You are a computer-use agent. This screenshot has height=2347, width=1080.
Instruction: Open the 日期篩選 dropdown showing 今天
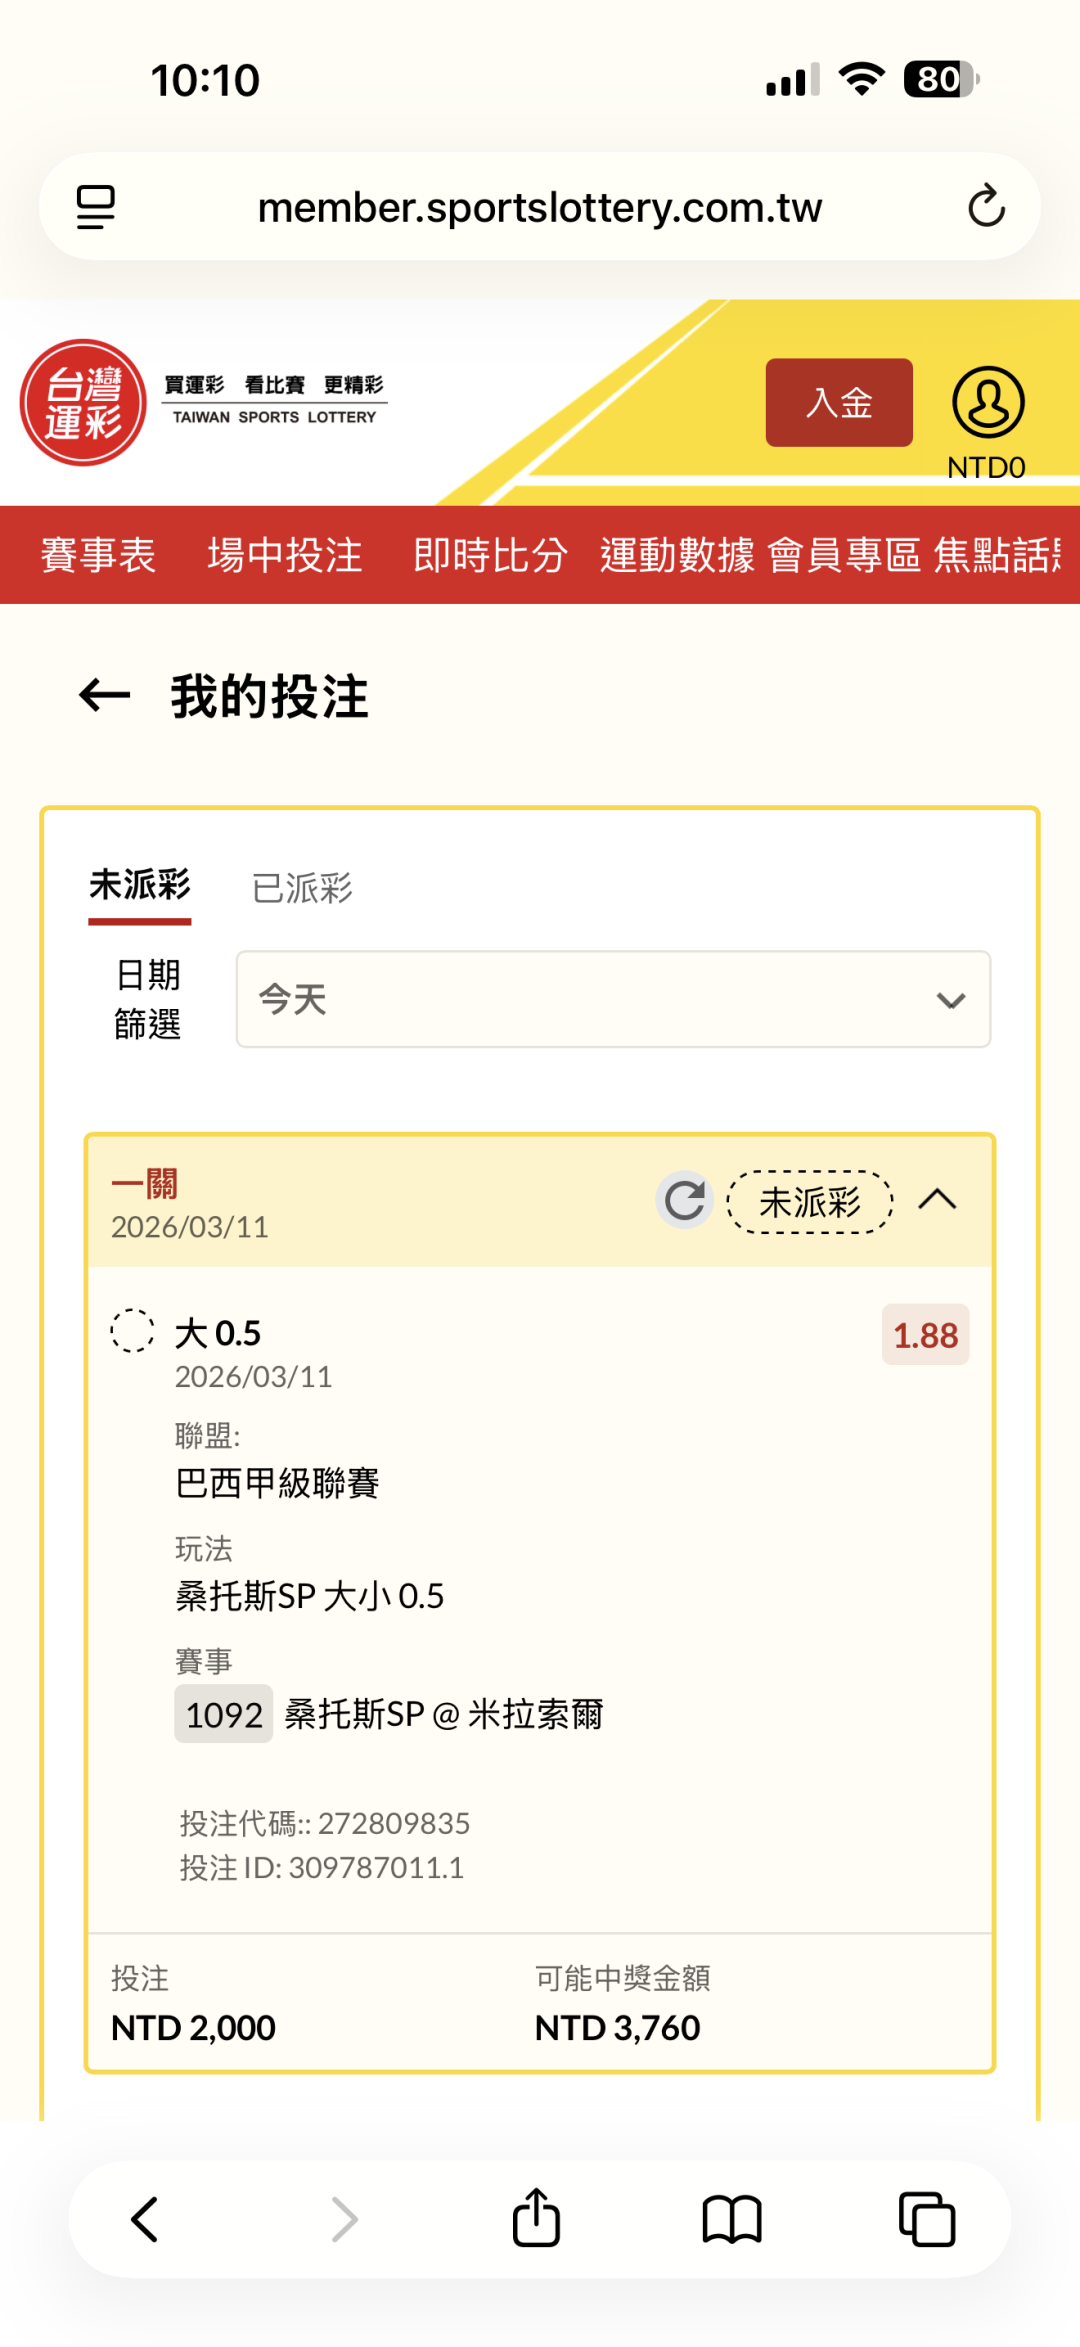click(613, 999)
